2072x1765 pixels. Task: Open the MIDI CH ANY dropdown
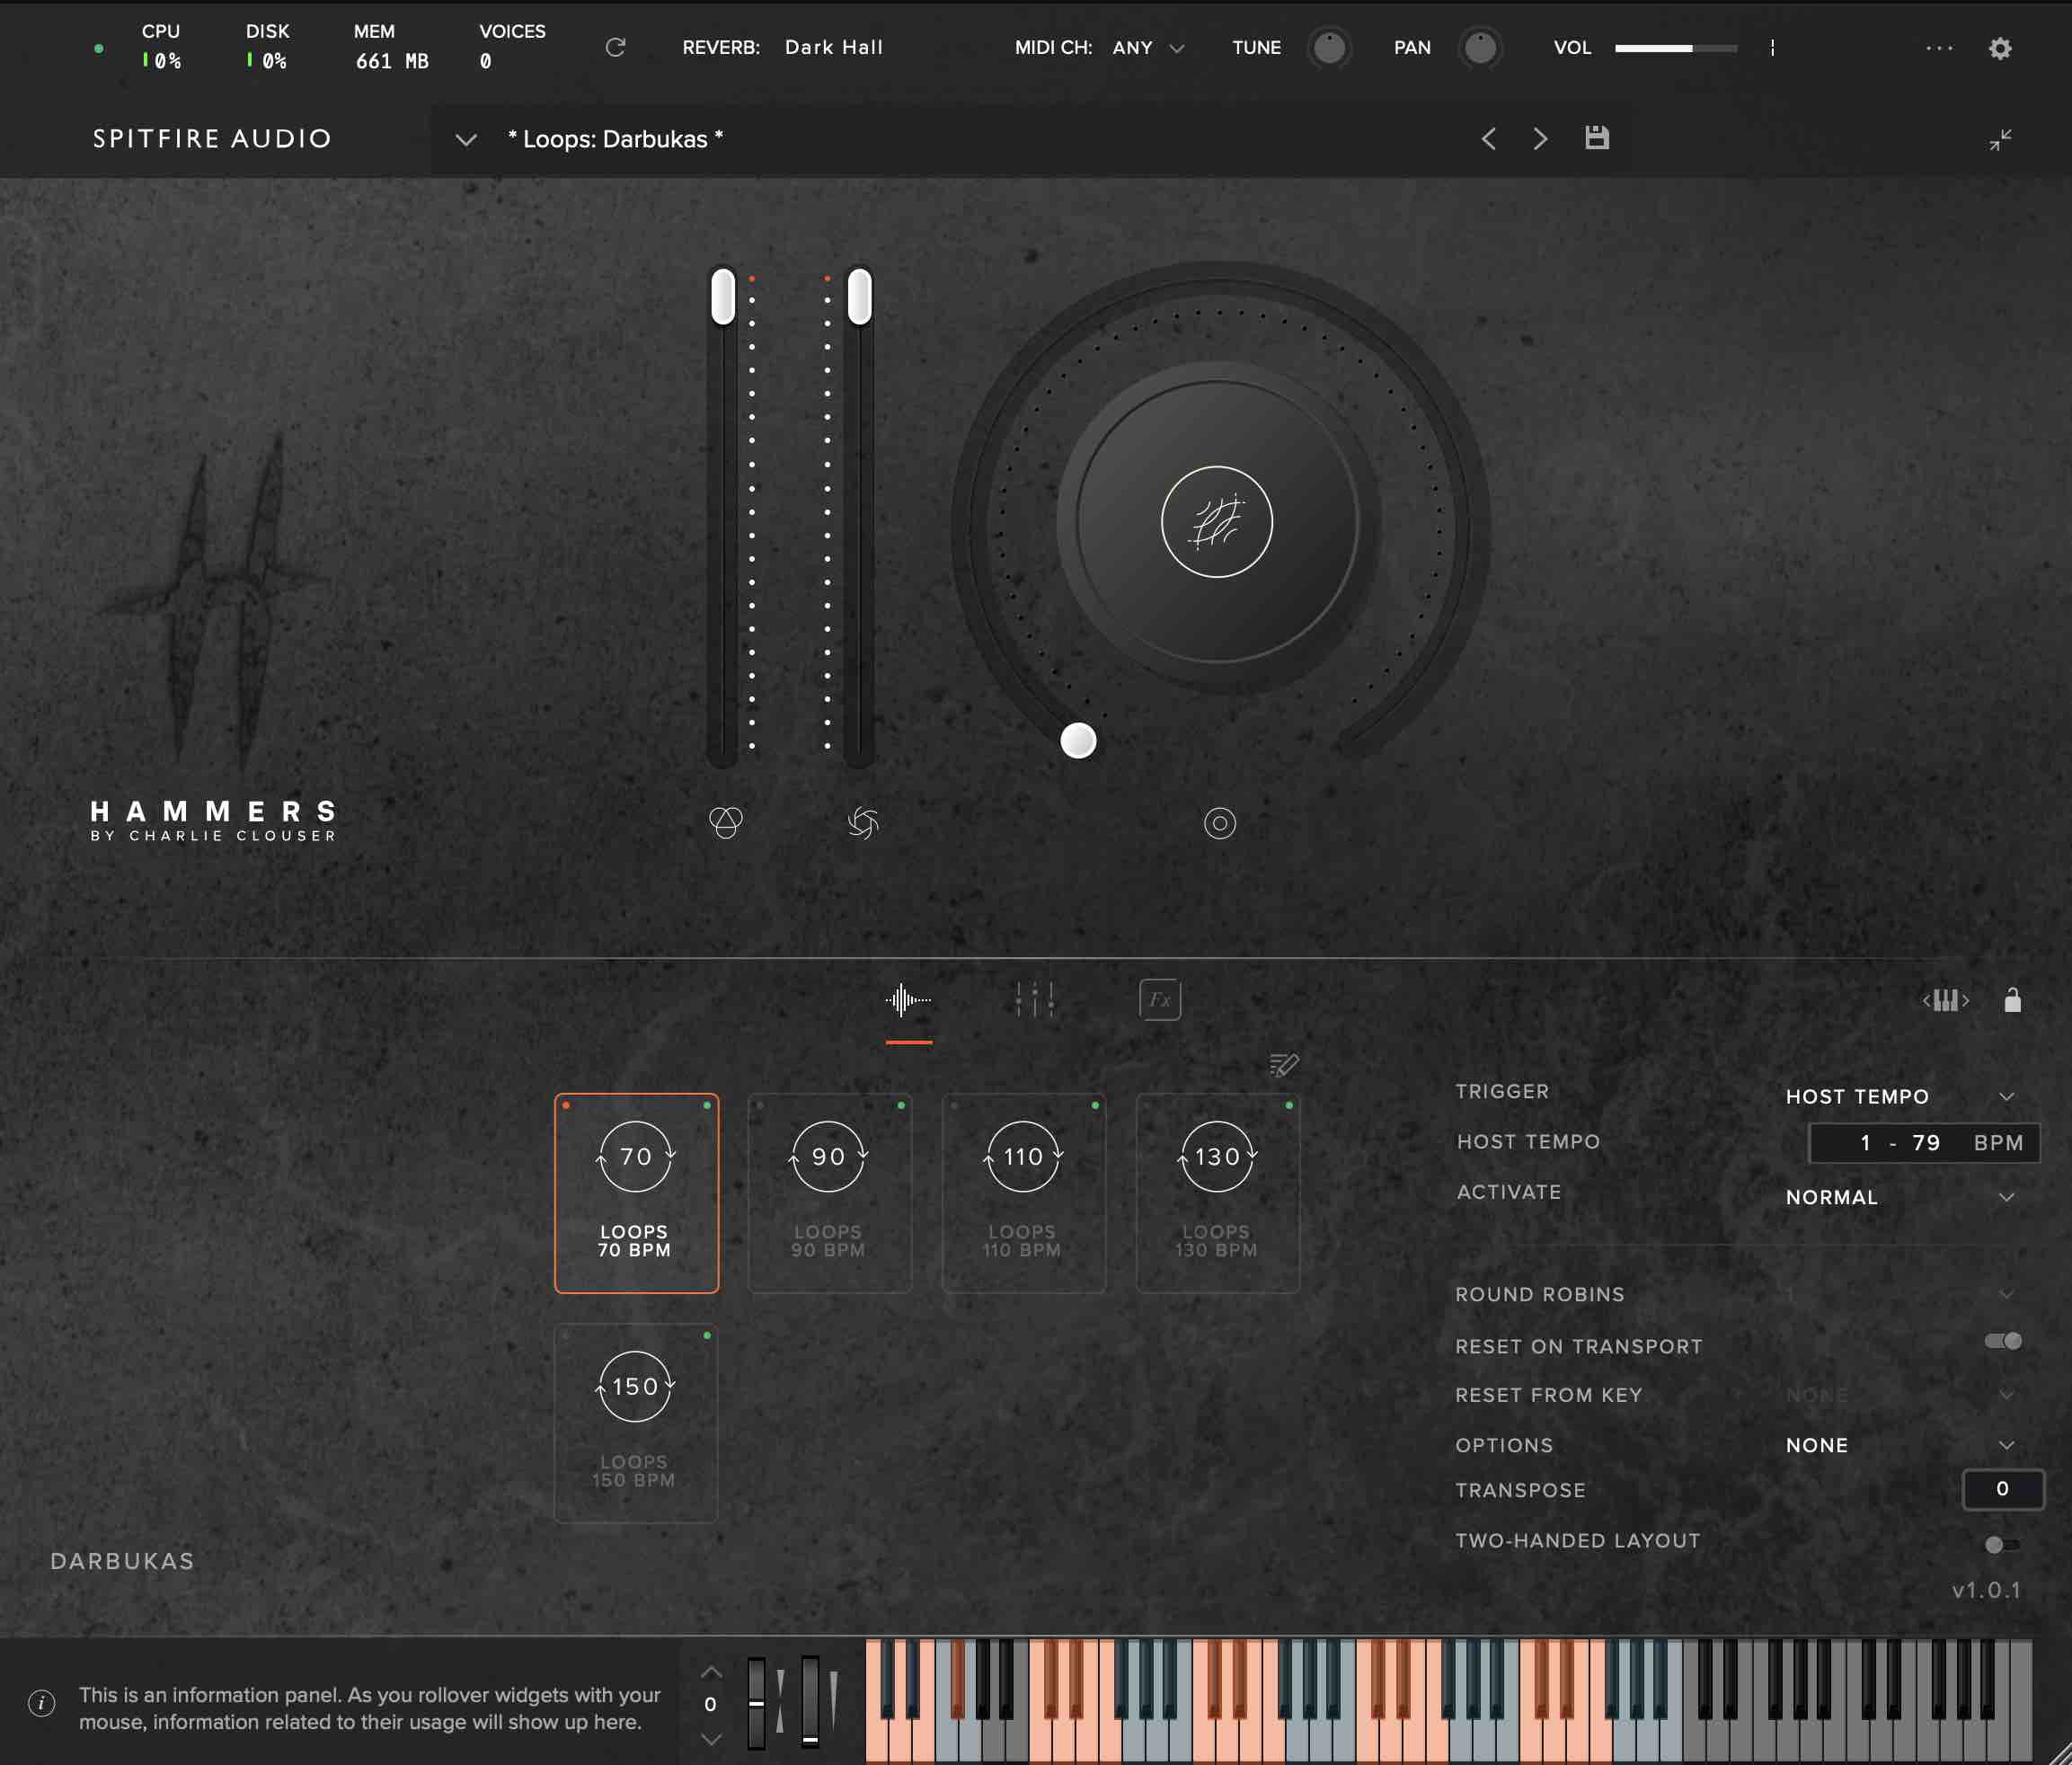[1148, 48]
